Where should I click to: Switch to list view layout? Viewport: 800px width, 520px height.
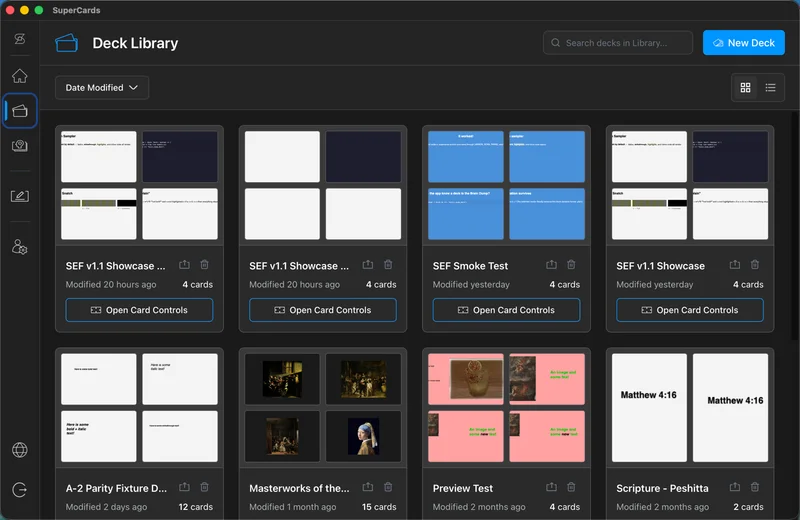(x=770, y=88)
